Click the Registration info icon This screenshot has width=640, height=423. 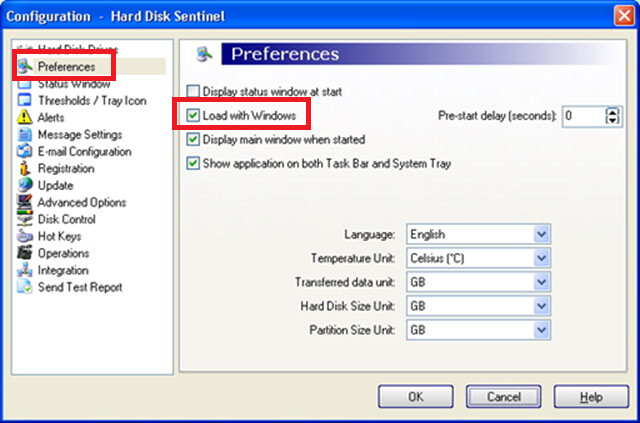[24, 168]
